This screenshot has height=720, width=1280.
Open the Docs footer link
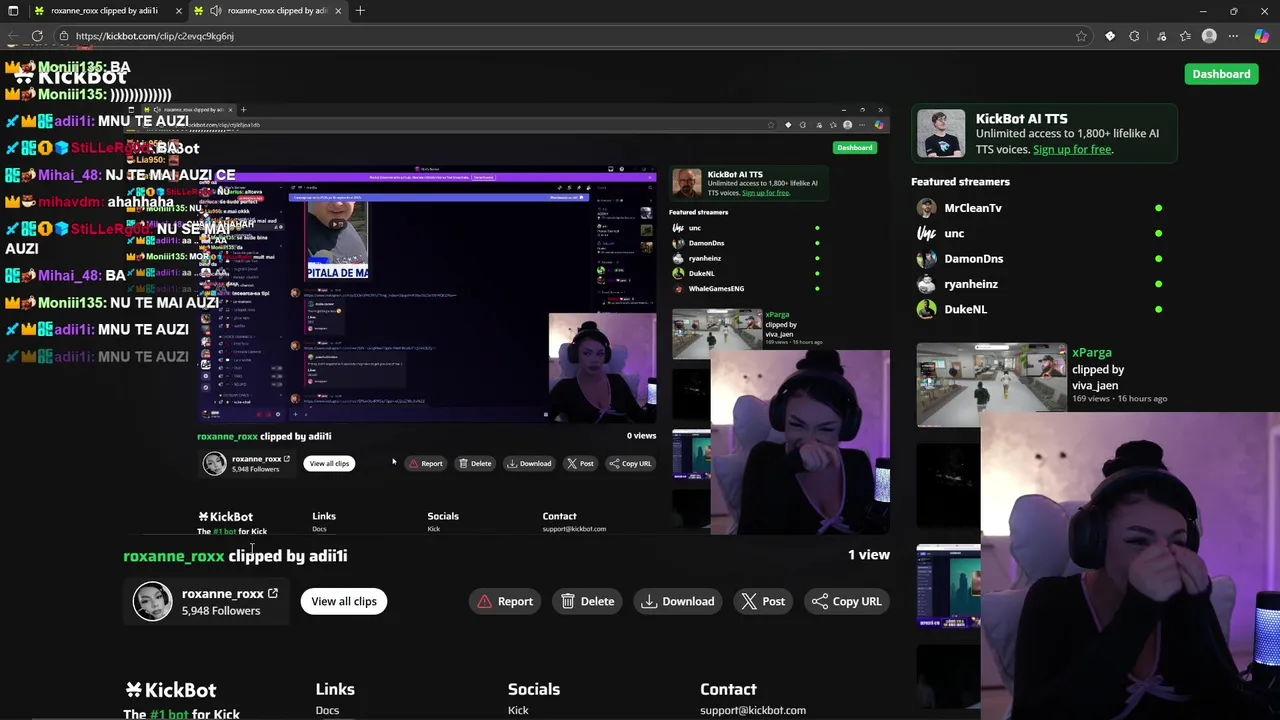pyautogui.click(x=327, y=711)
